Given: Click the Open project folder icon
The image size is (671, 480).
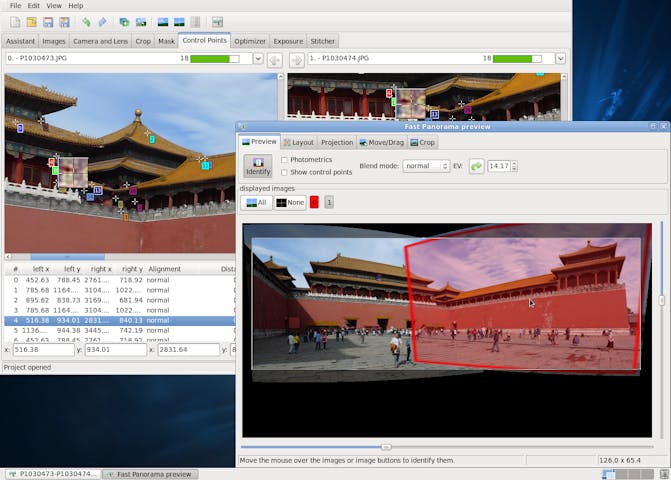Looking at the screenshot, I should pos(32,22).
